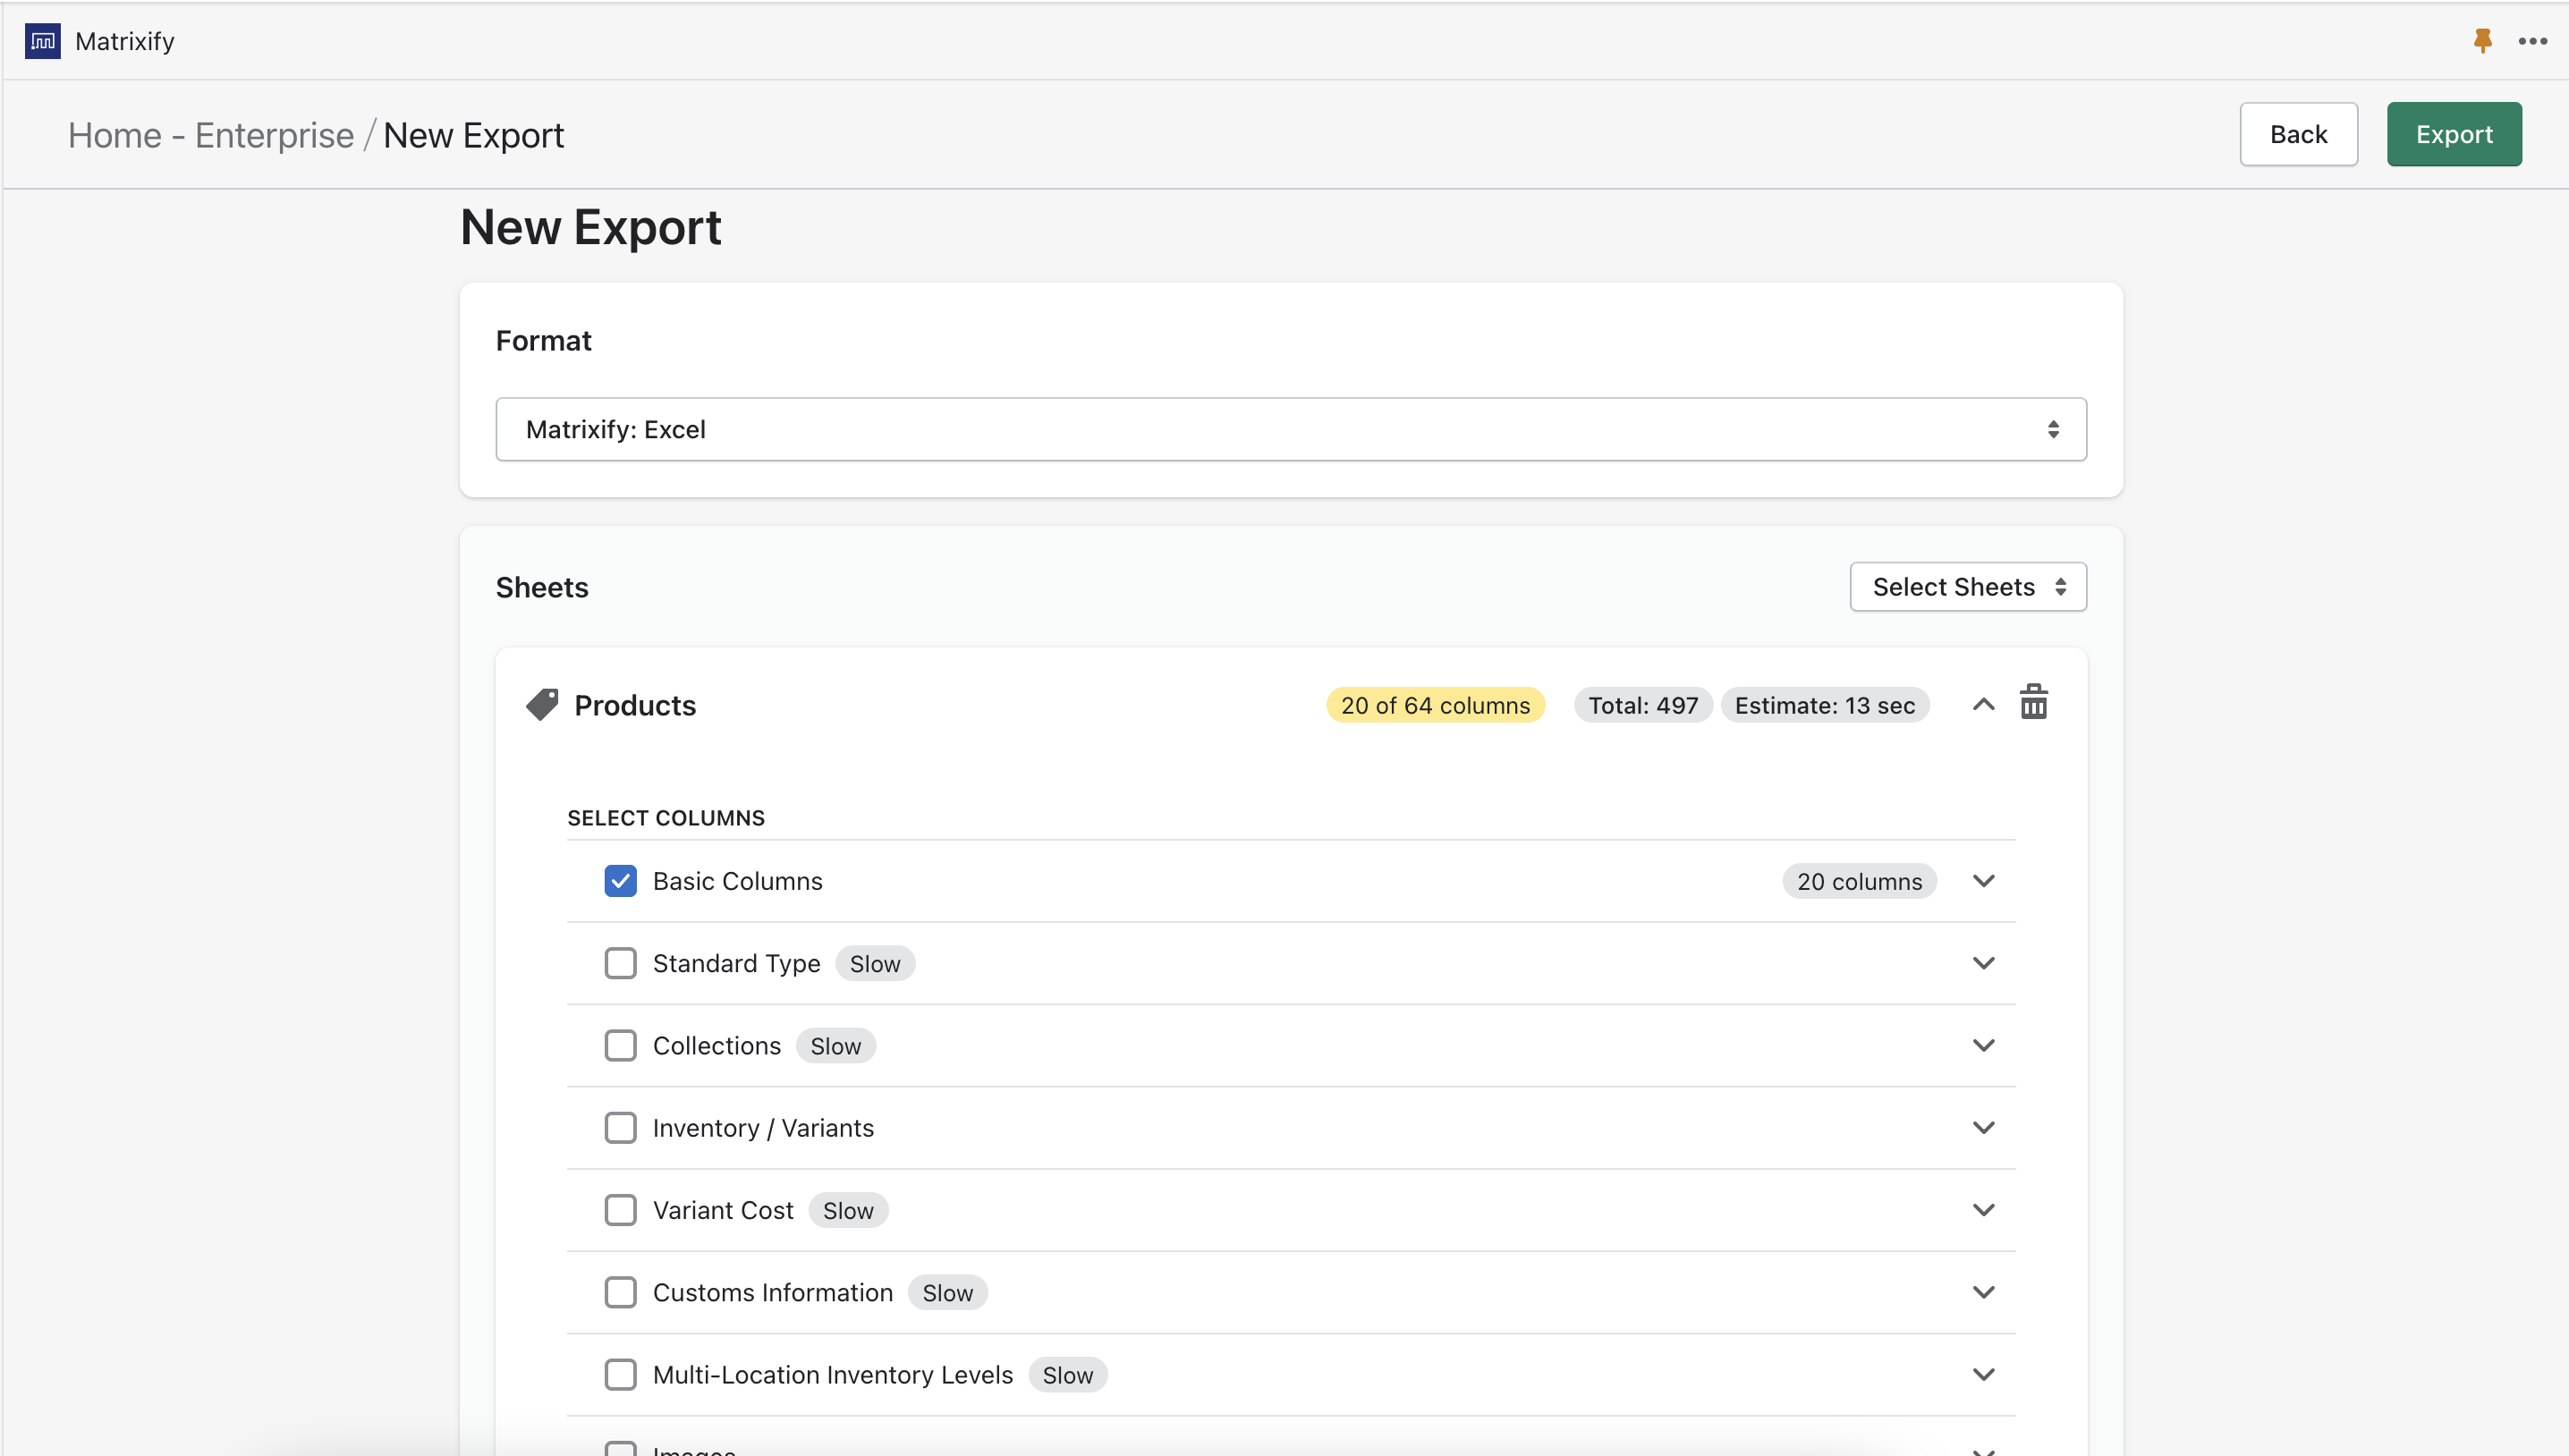Collapse the Products sheet section
The width and height of the screenshot is (2569, 1456).
coord(1983,705)
